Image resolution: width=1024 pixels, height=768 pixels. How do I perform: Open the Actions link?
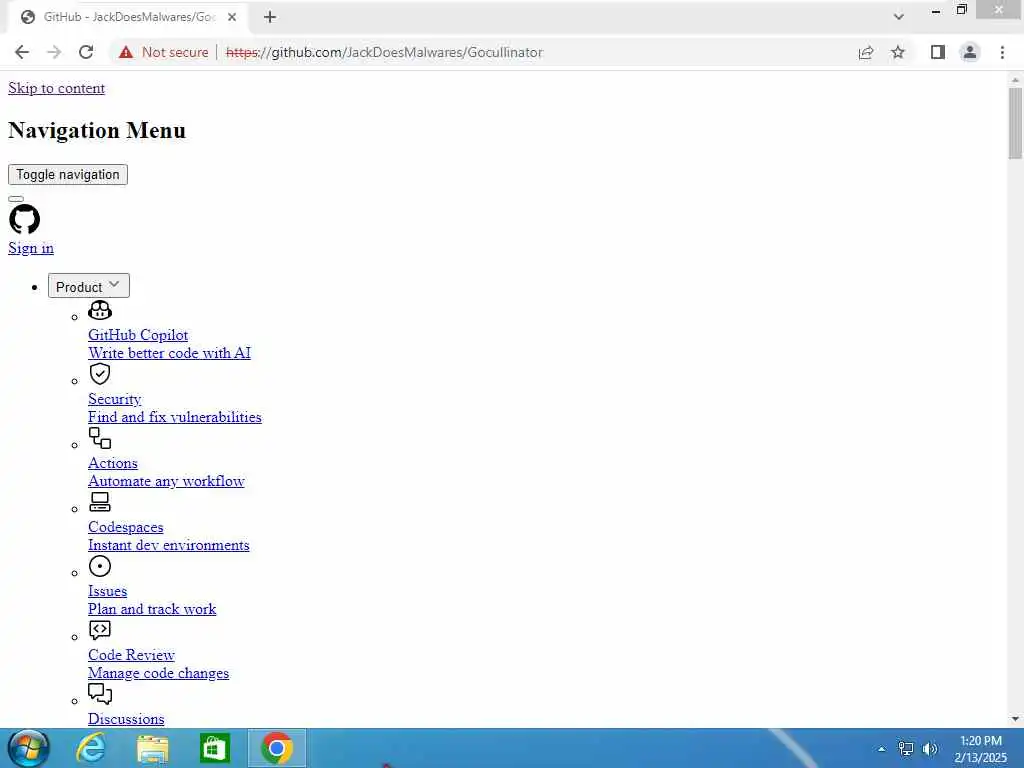coord(112,463)
